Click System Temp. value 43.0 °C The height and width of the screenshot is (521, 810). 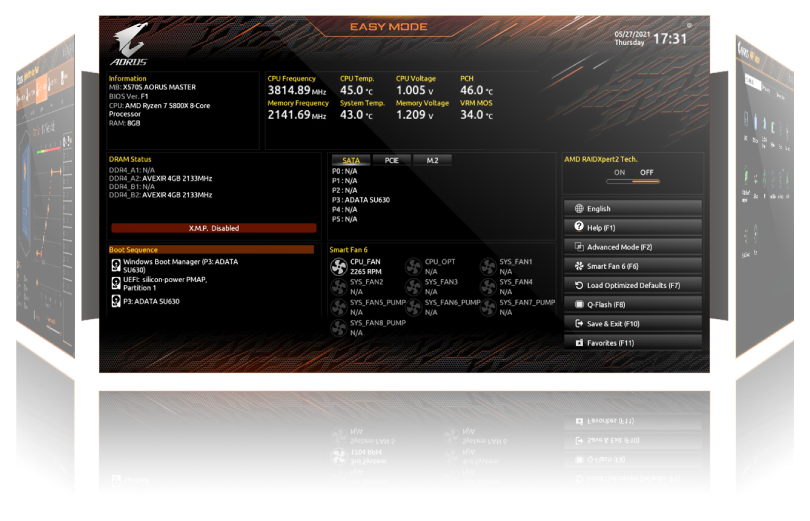(x=356, y=115)
